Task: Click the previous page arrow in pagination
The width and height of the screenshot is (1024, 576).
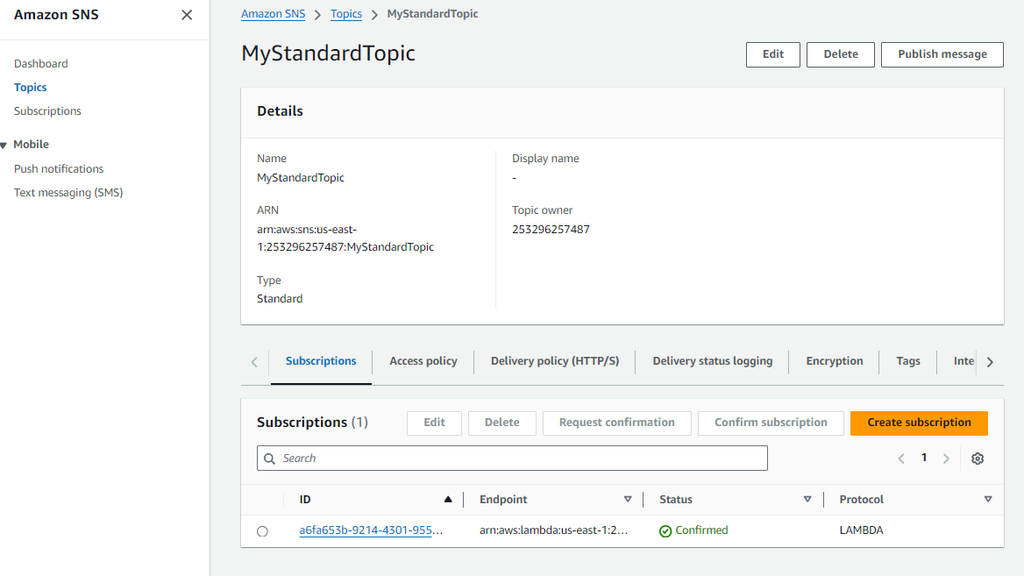Action: click(x=901, y=458)
